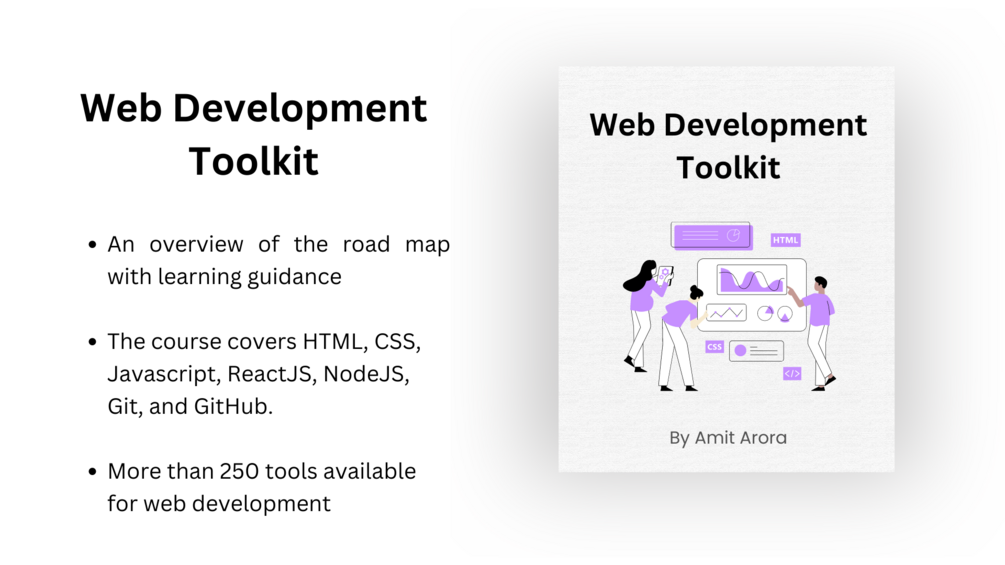Click the Git, and GitHub text line

click(x=190, y=406)
